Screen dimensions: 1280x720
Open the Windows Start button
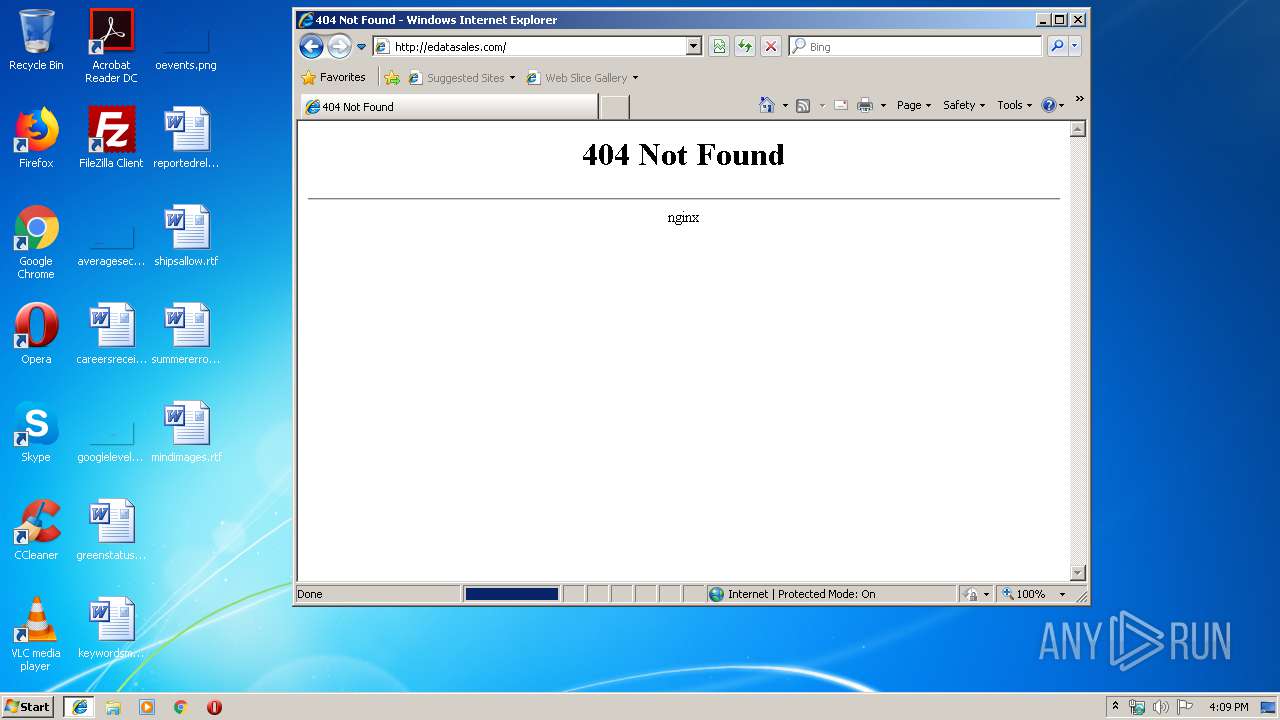28,706
